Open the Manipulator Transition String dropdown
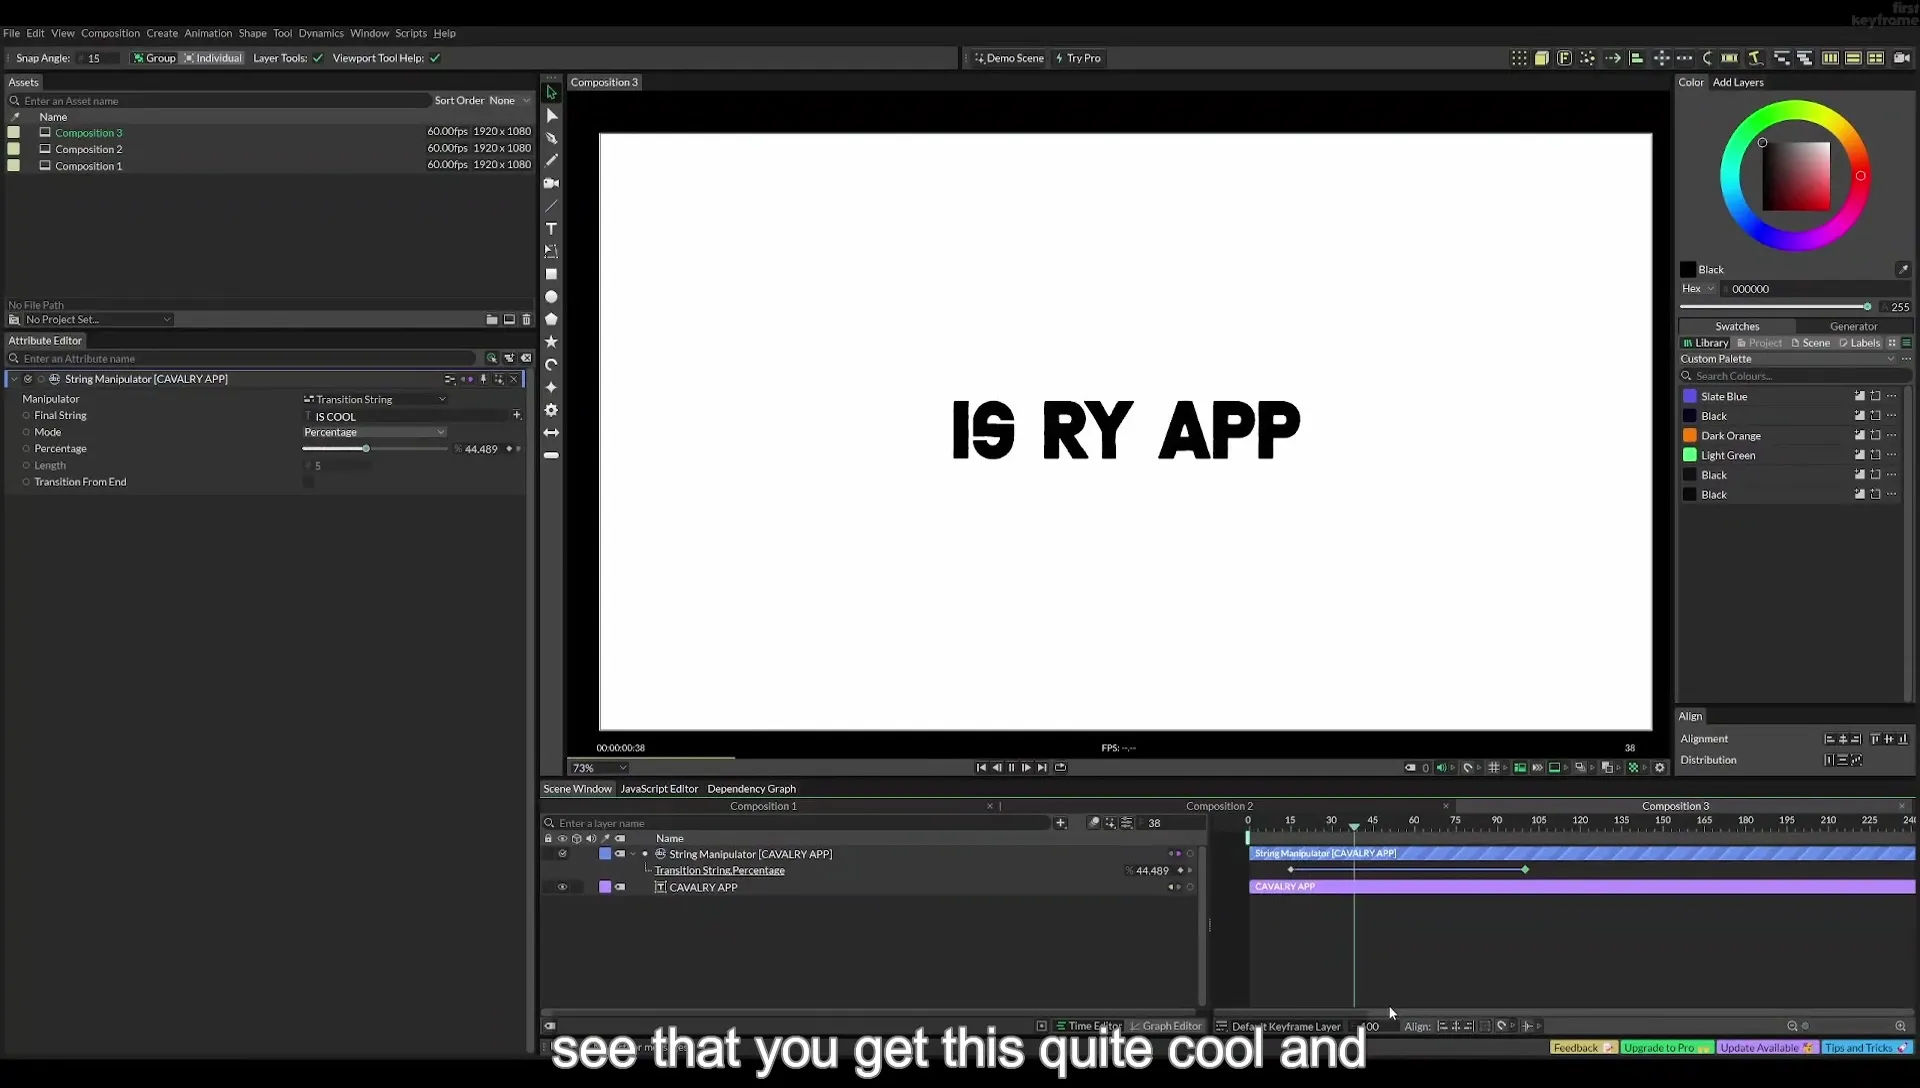 click(375, 399)
